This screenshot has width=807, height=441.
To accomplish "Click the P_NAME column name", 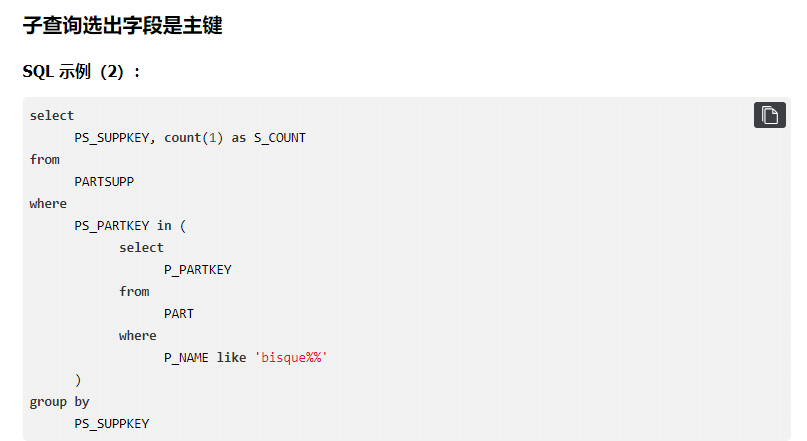I will coord(186,358).
